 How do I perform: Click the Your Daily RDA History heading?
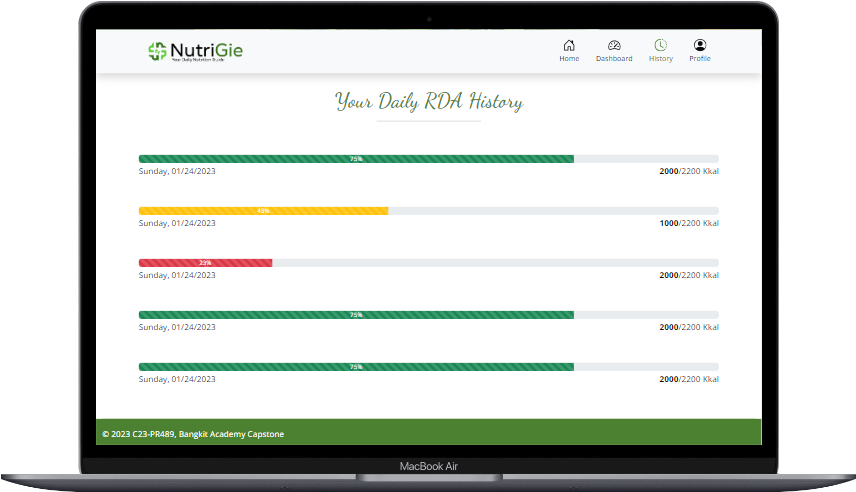pyautogui.click(x=429, y=102)
